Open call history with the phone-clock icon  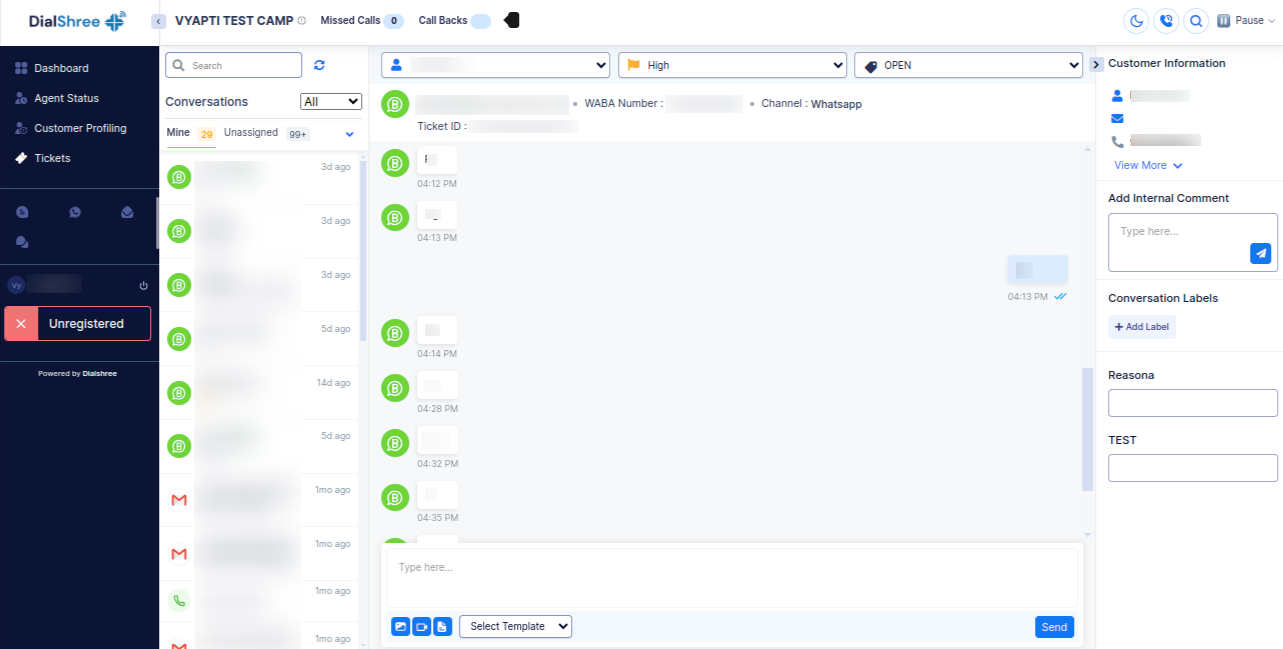click(1166, 21)
